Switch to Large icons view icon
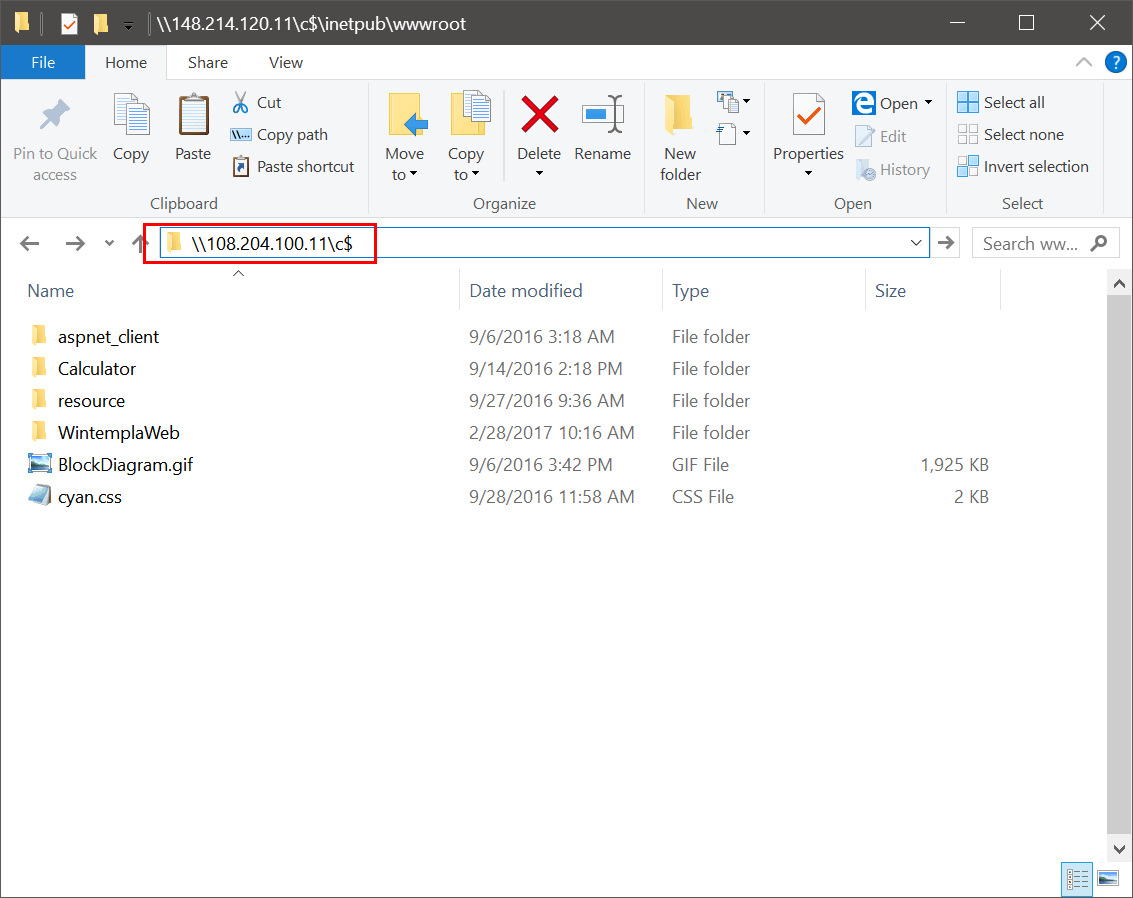Viewport: 1133px width, 898px height. [1108, 879]
